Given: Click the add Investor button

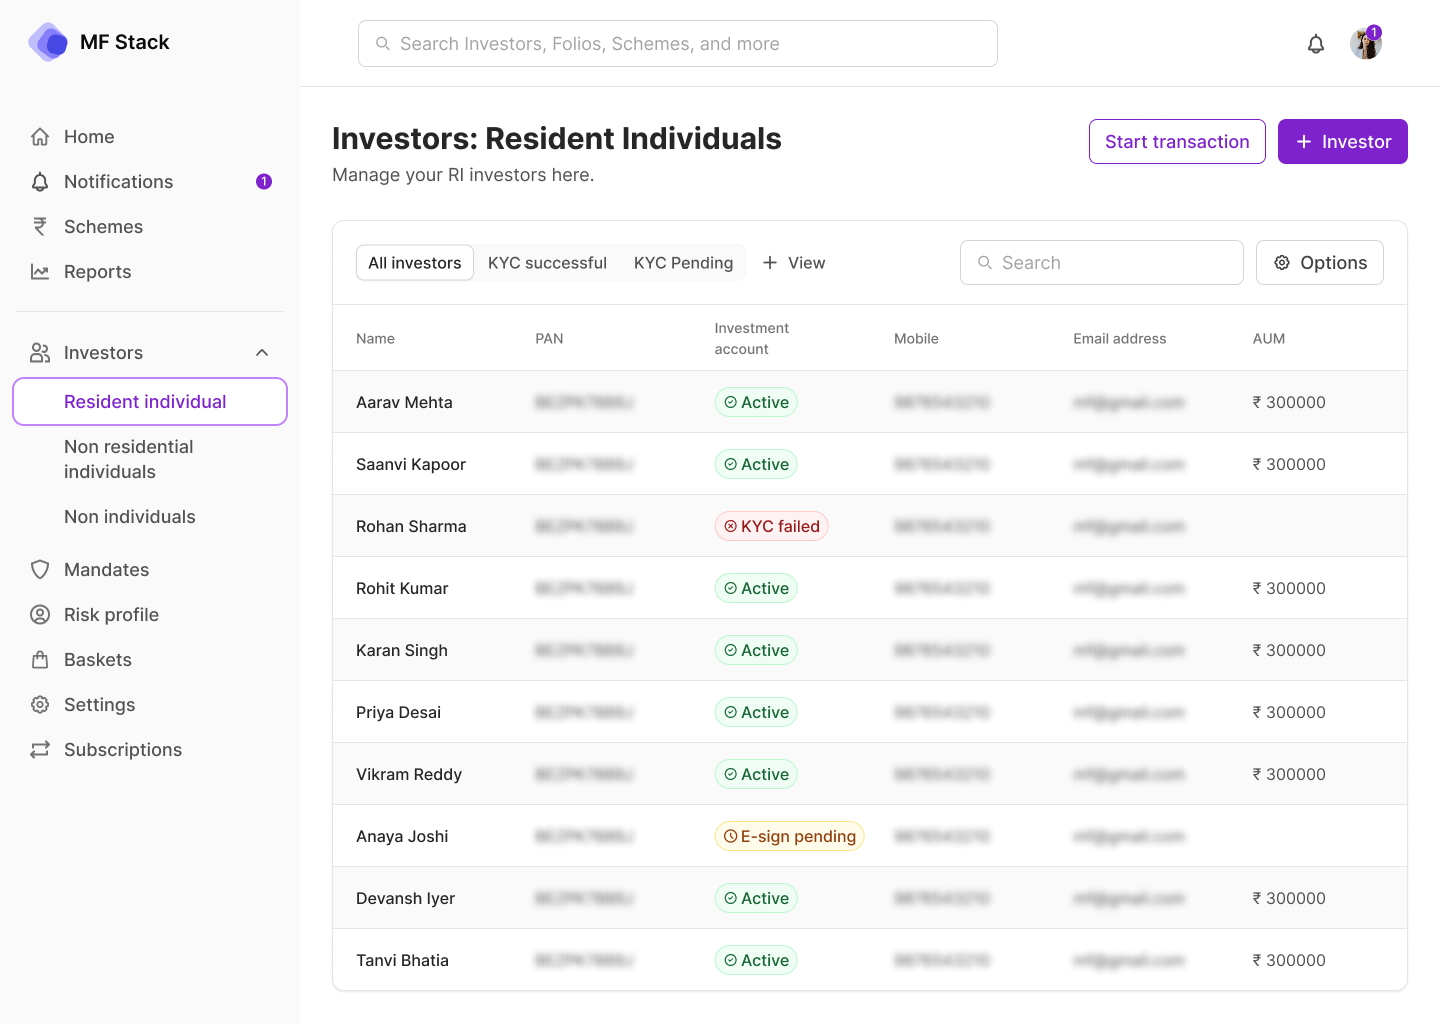Looking at the screenshot, I should pos(1342,142).
